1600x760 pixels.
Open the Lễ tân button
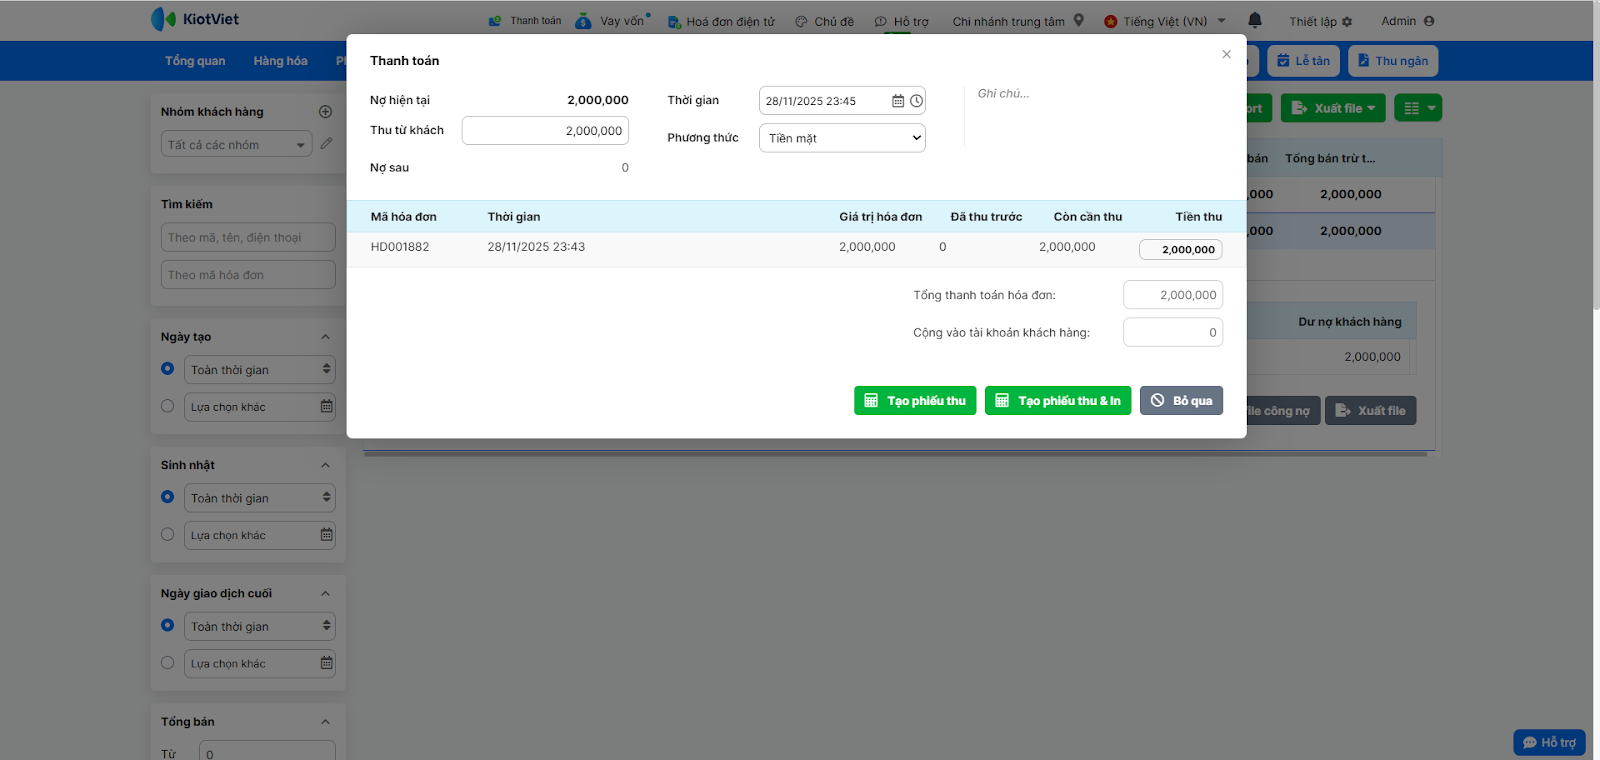pyautogui.click(x=1304, y=61)
